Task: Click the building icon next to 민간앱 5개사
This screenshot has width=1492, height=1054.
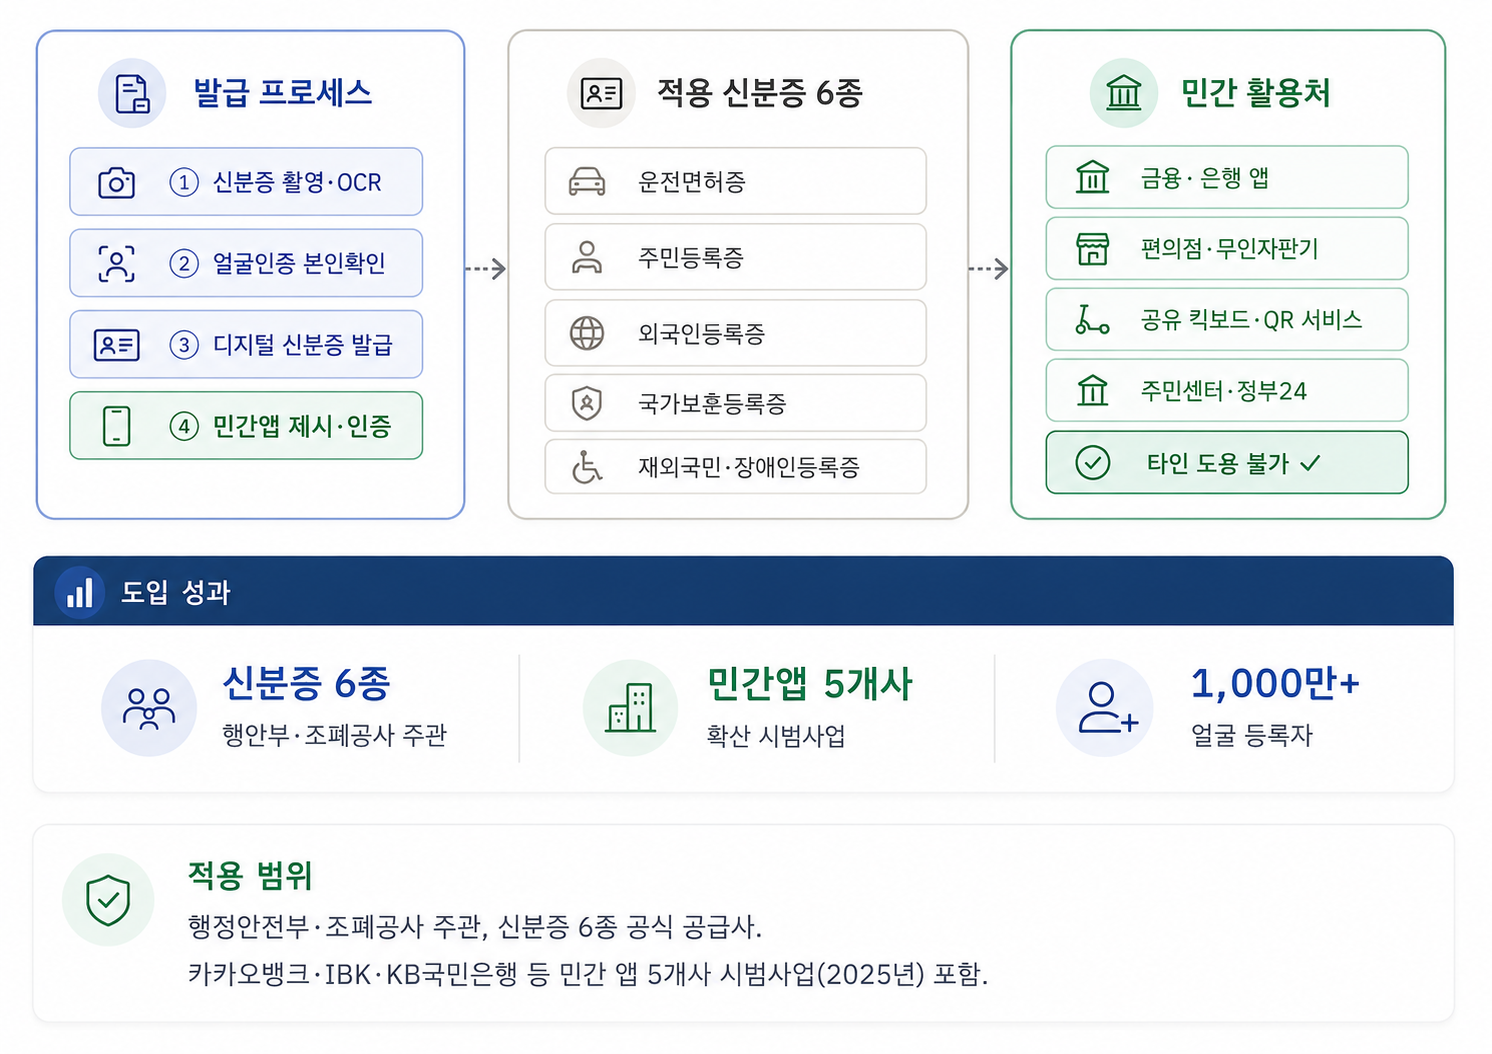Action: 631,708
